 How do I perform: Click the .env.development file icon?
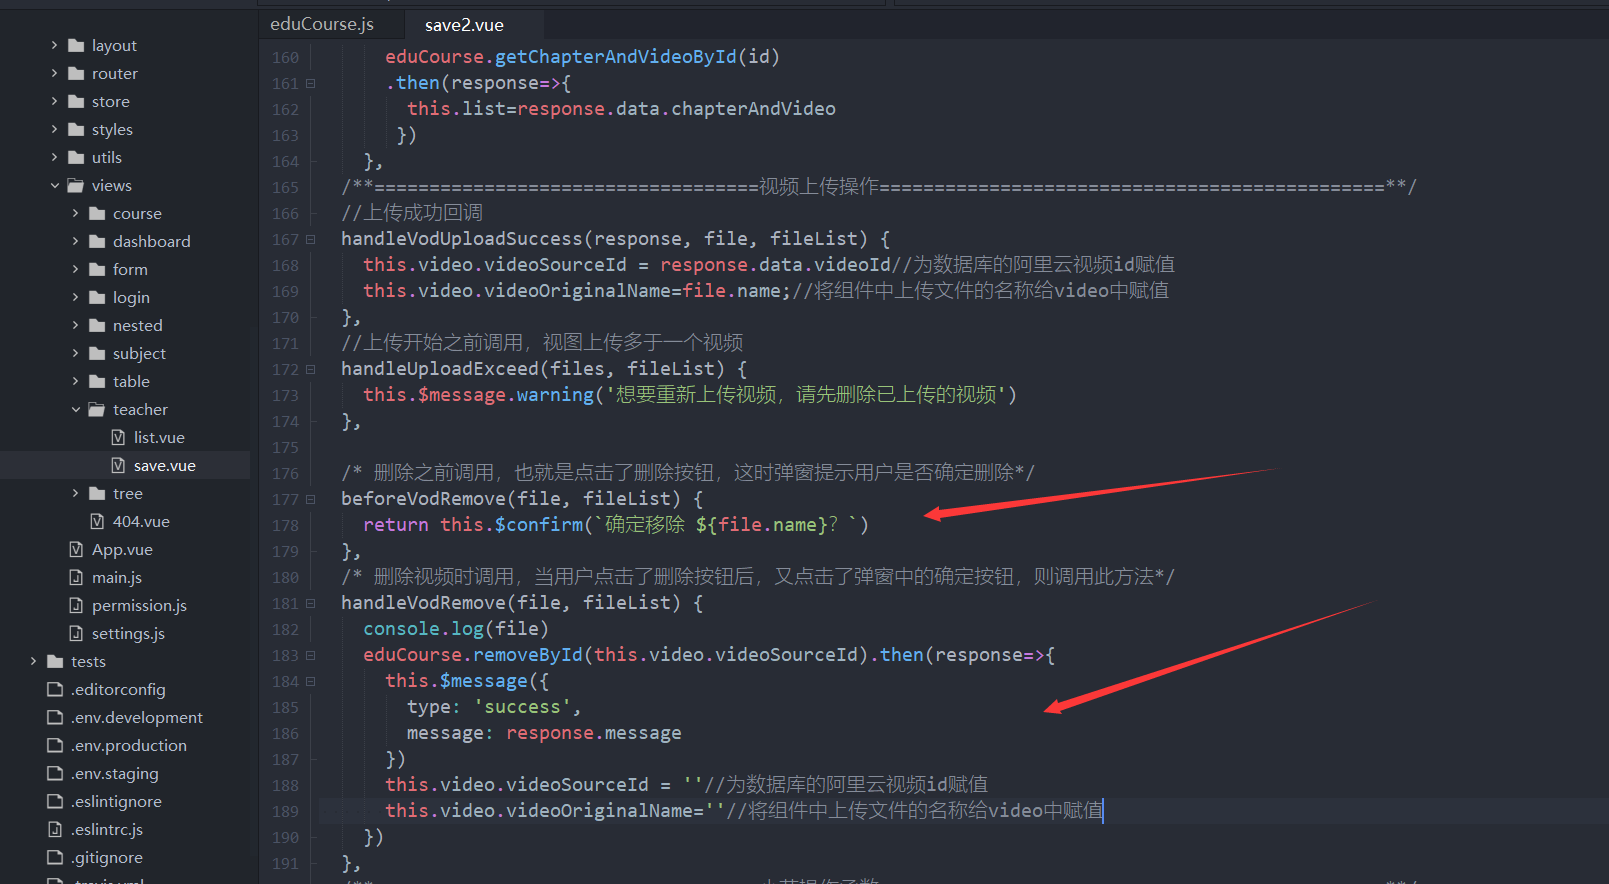point(55,717)
